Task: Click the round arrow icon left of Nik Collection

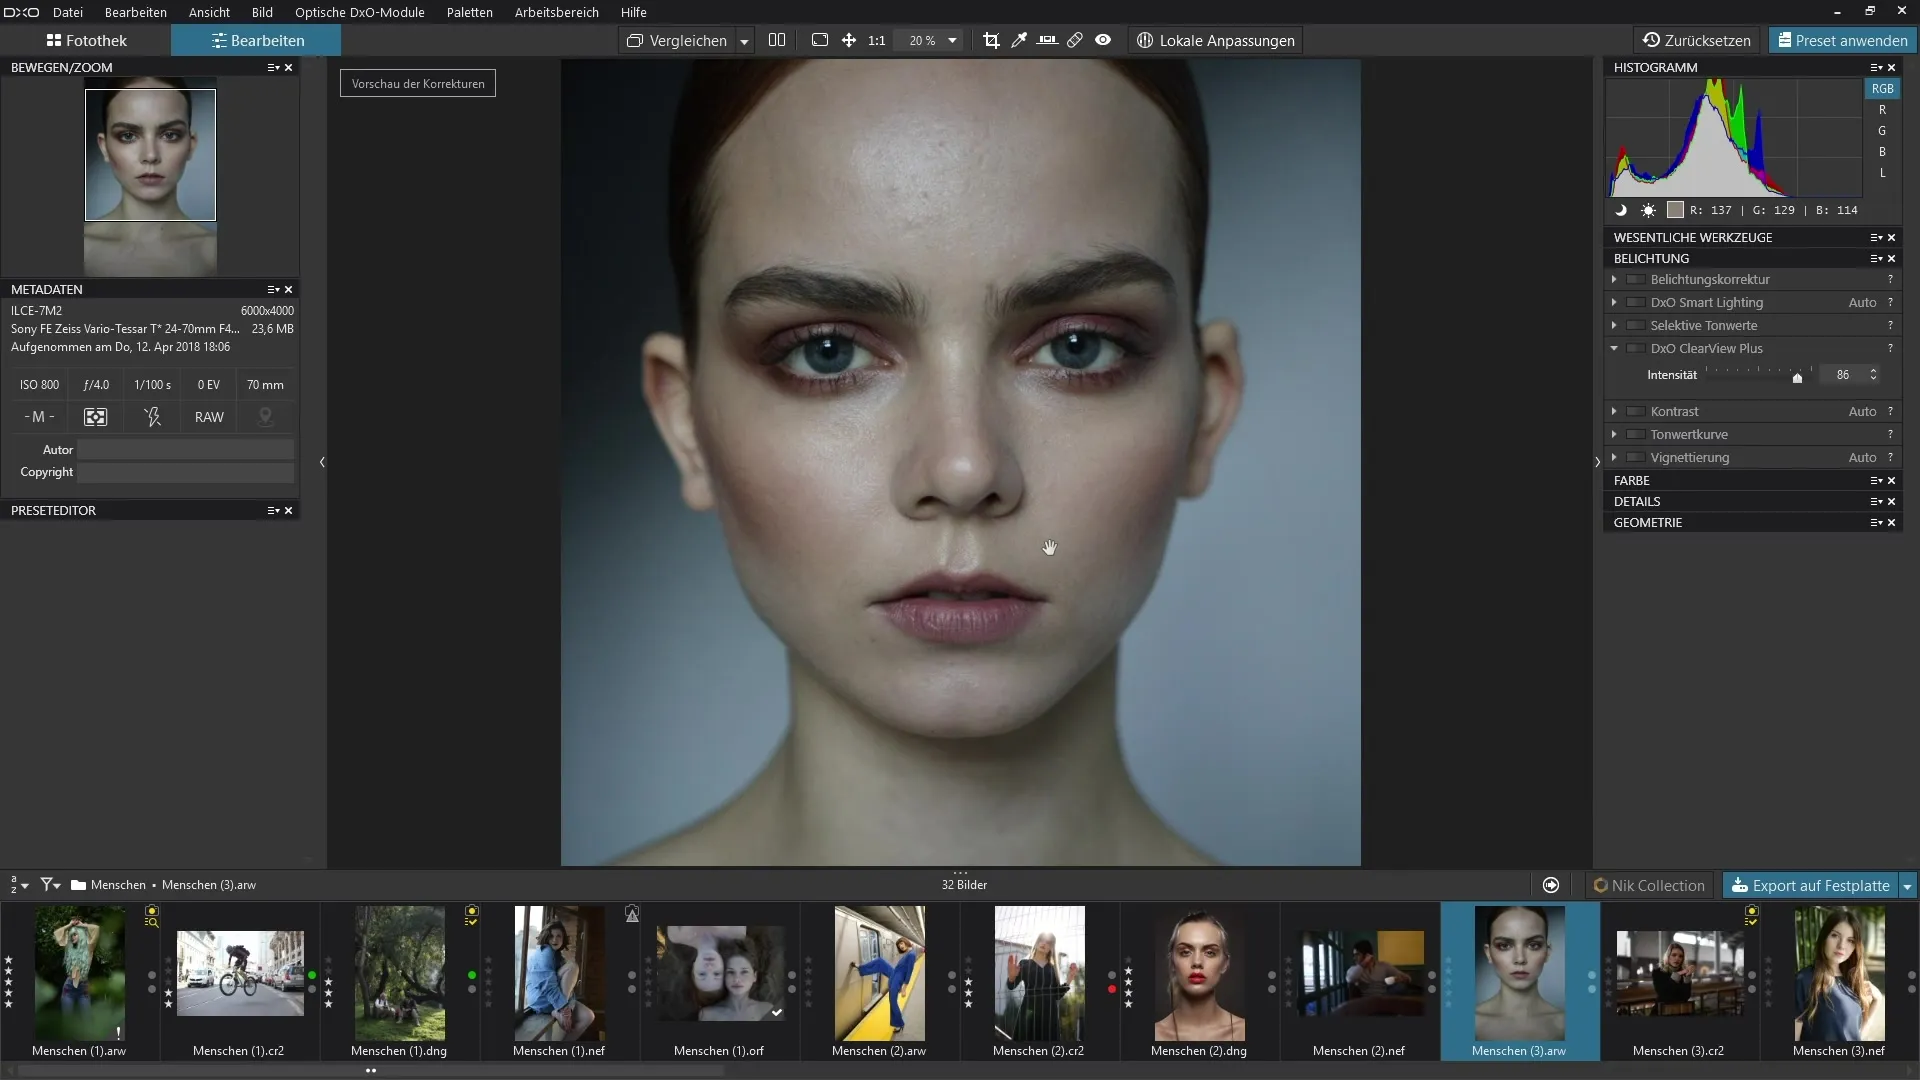Action: tap(1551, 885)
